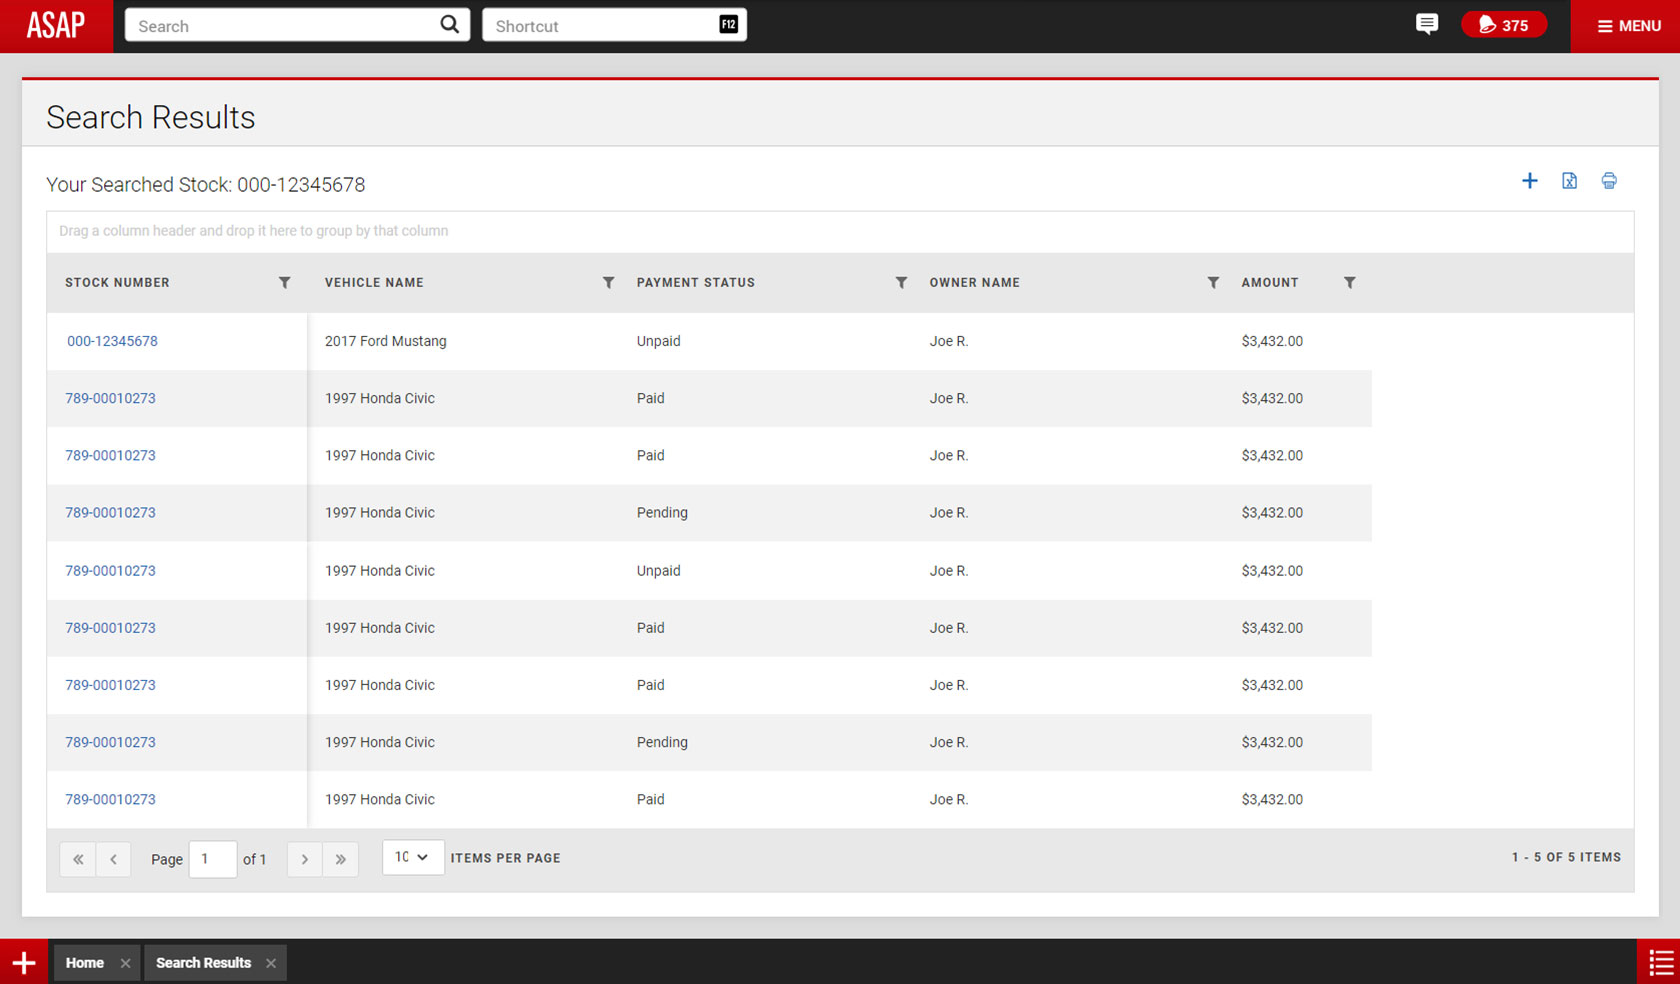Open the main MENU

point(1627,26)
